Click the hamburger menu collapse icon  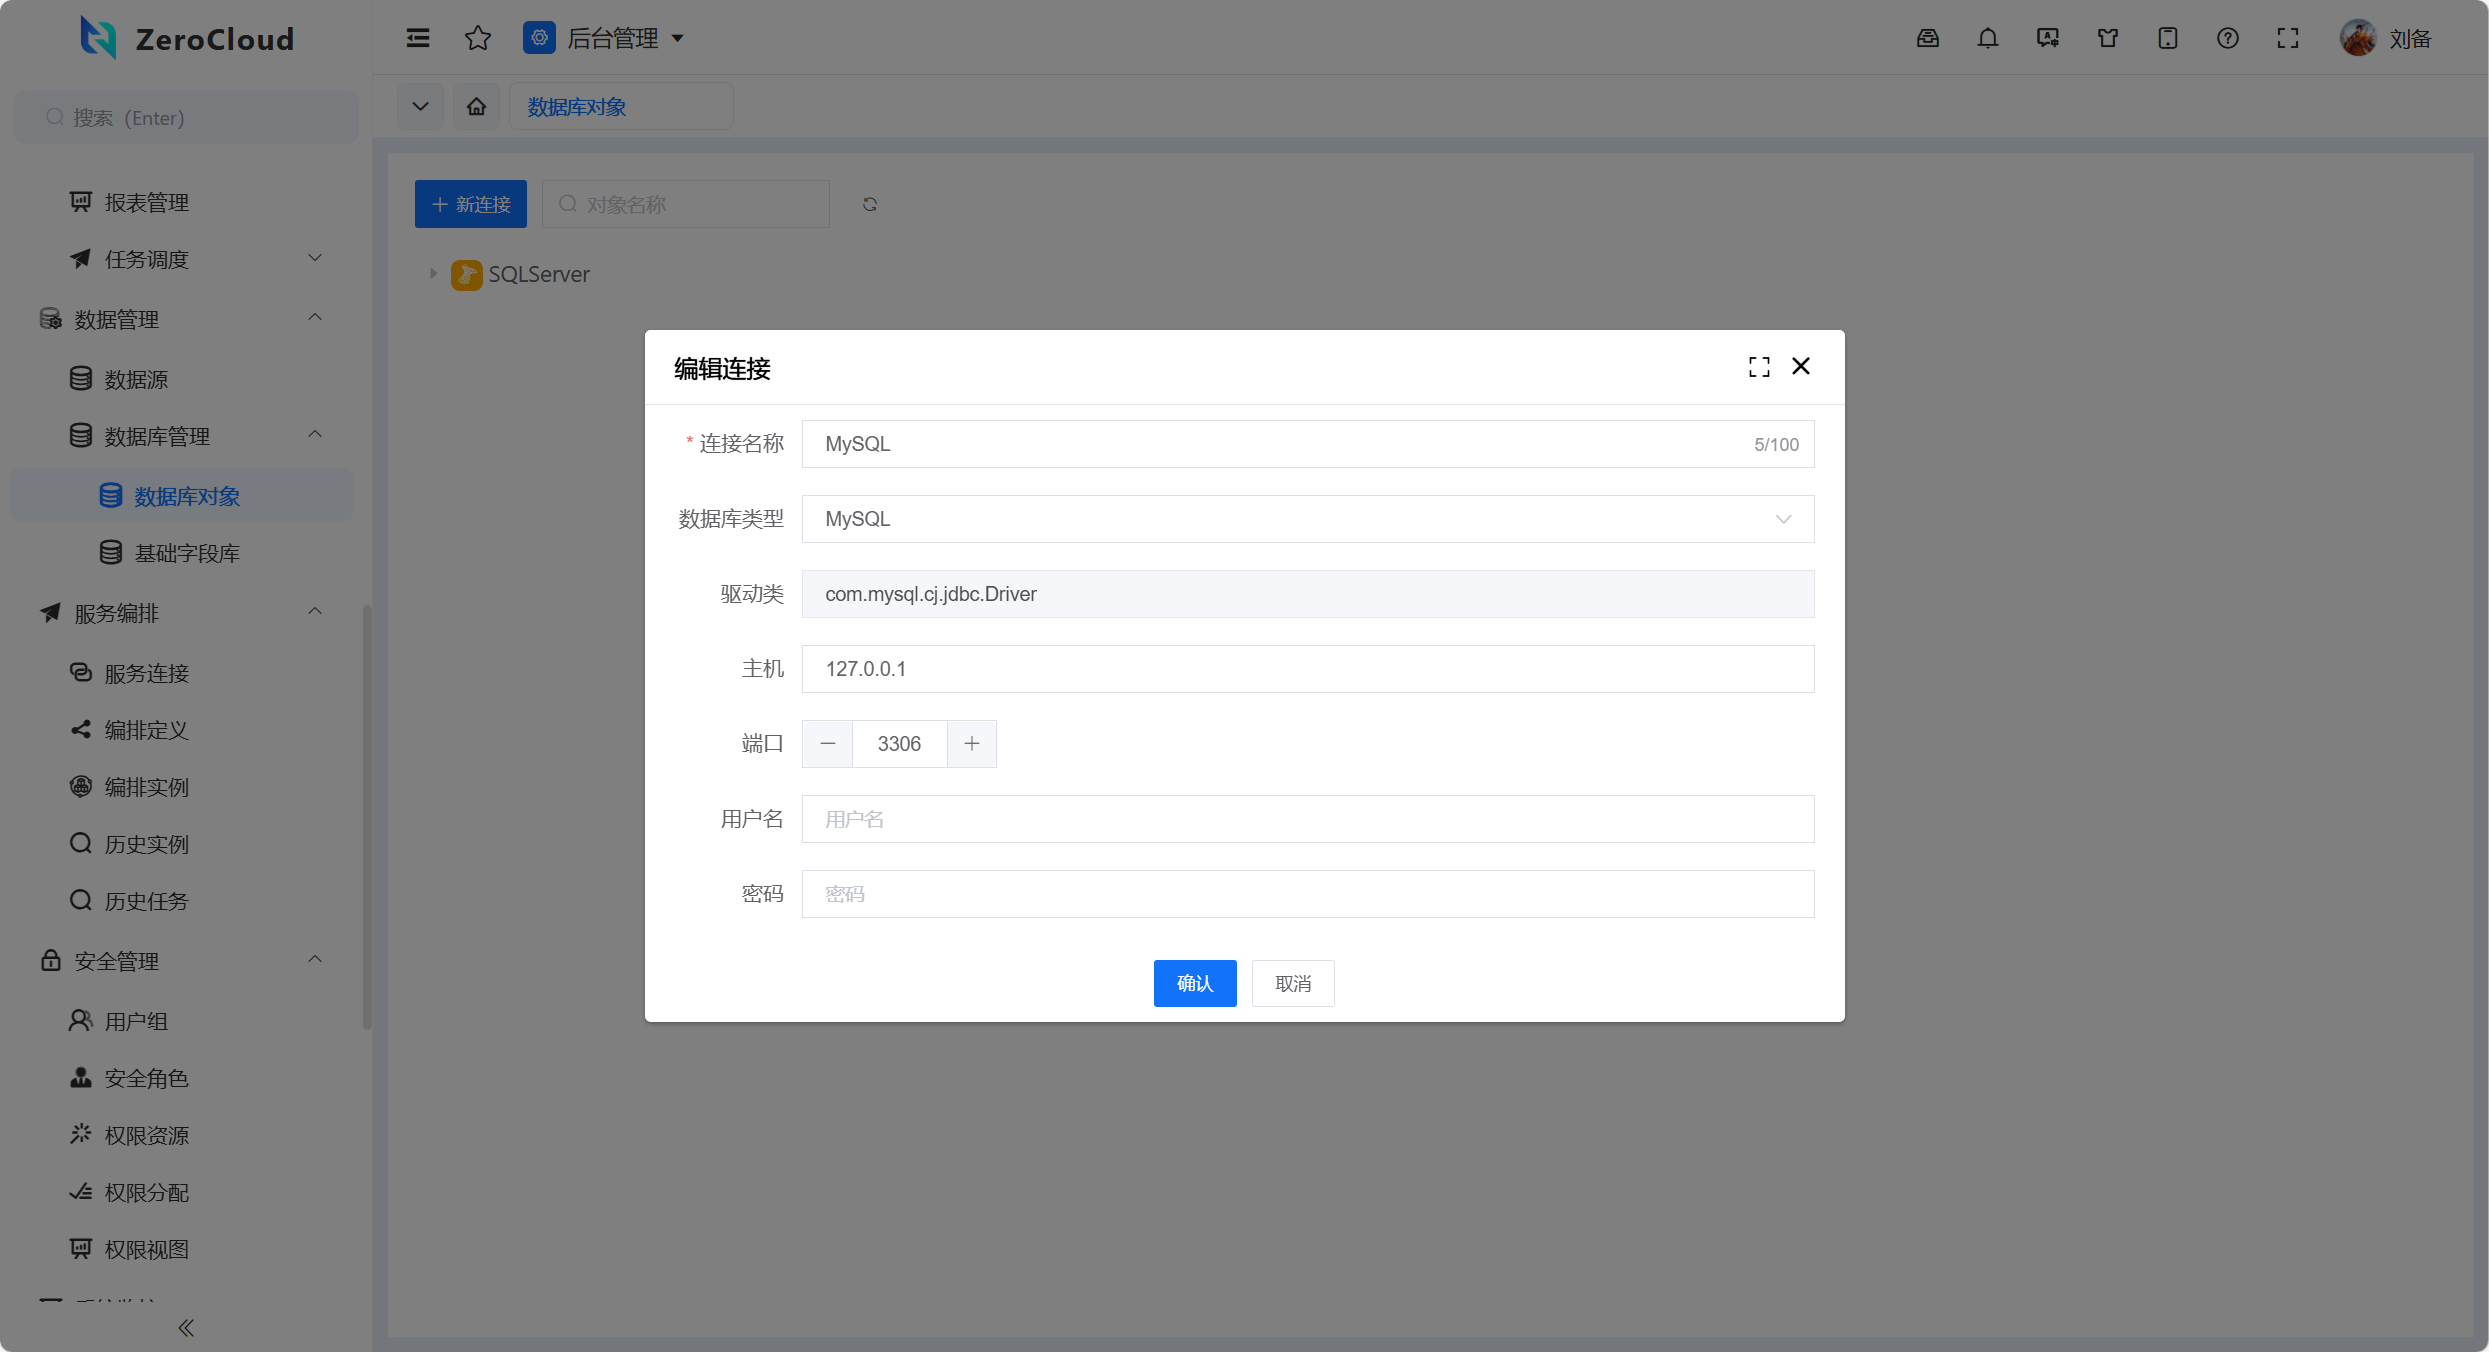pyautogui.click(x=418, y=38)
